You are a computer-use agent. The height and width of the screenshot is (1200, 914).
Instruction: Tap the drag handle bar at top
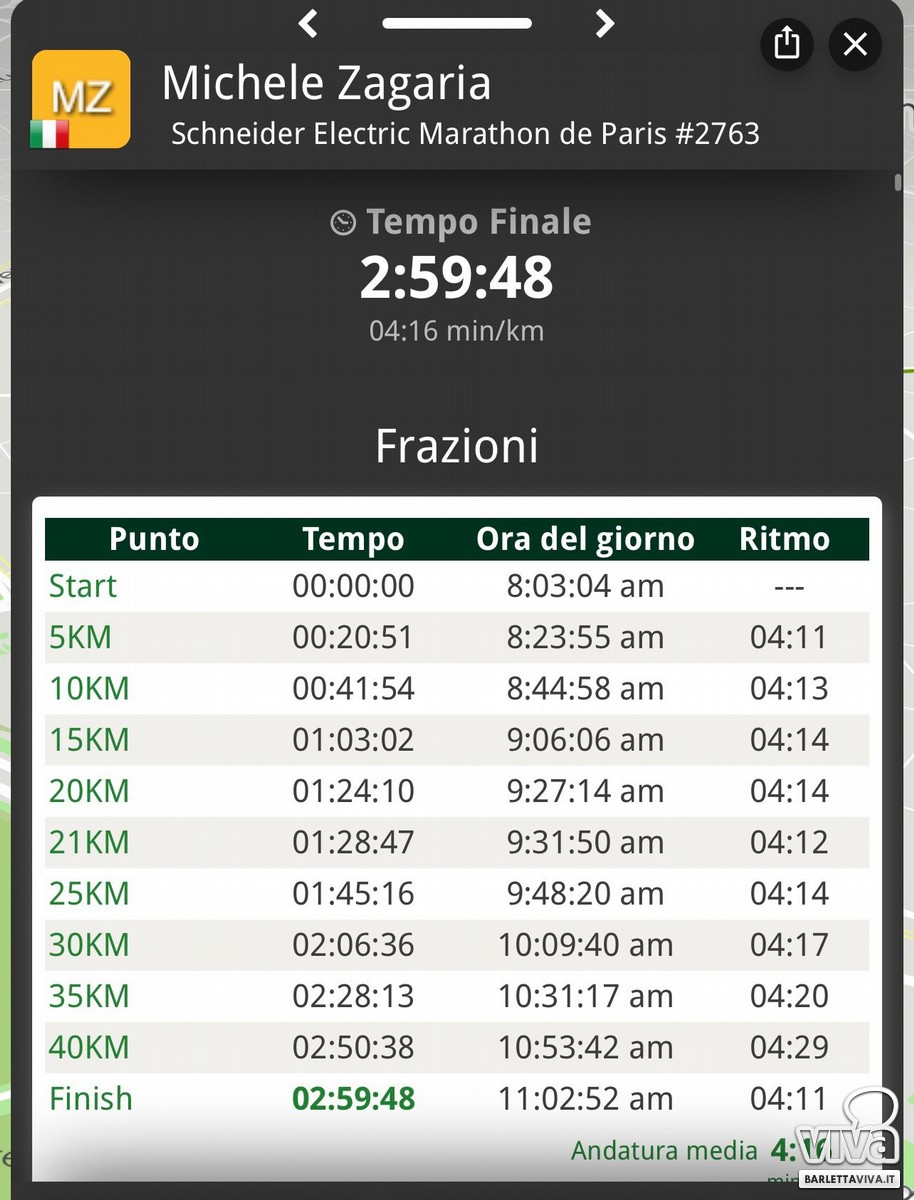tap(456, 23)
